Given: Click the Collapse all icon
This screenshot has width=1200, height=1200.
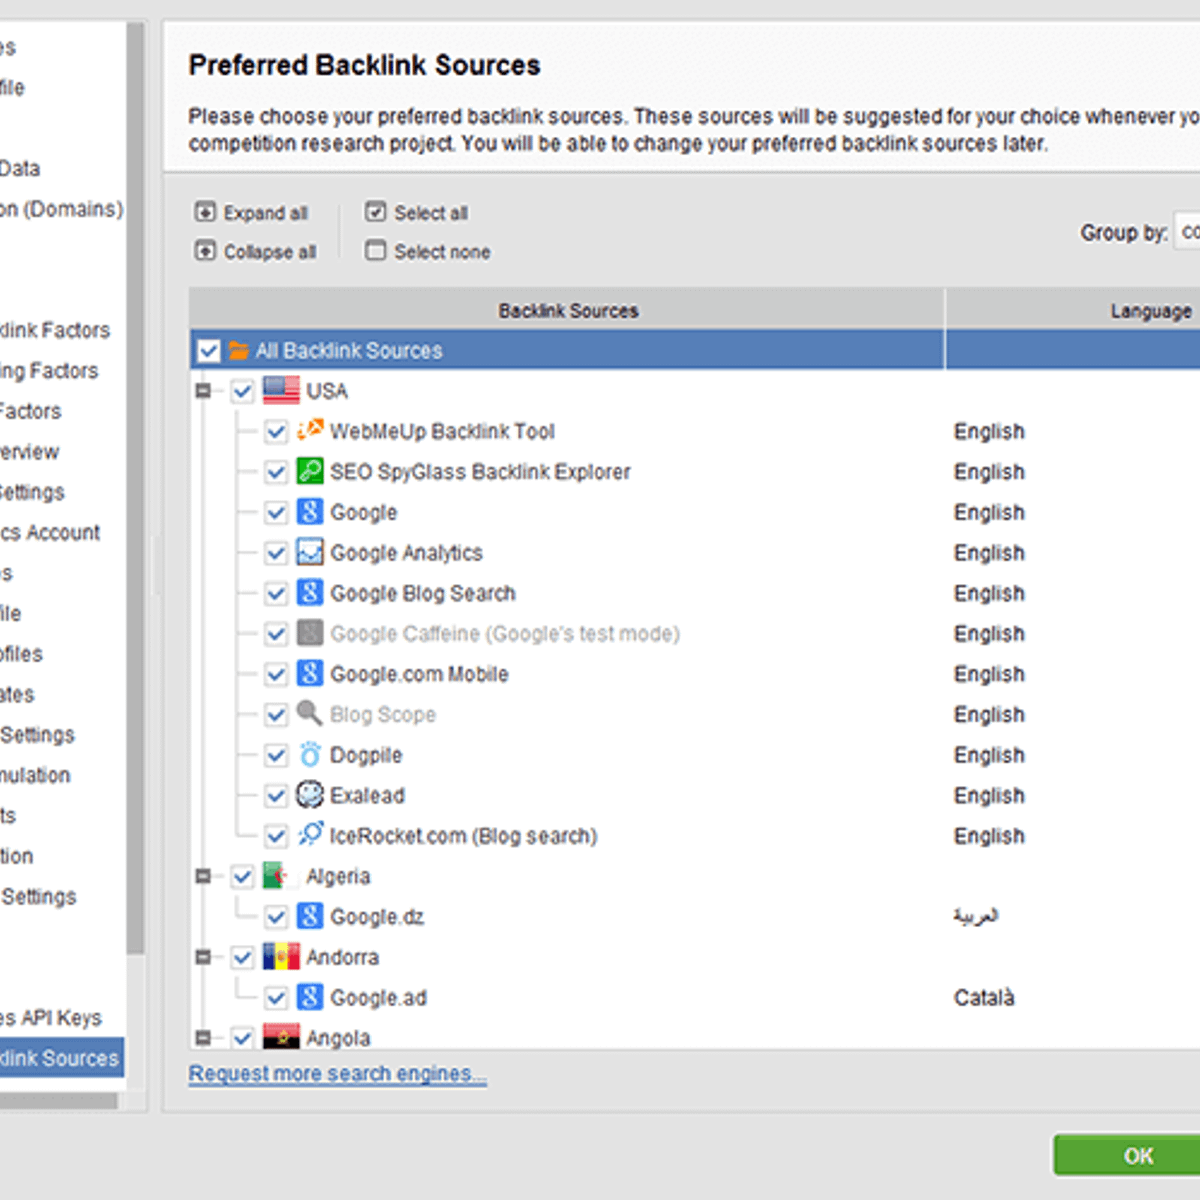Looking at the screenshot, I should (205, 251).
